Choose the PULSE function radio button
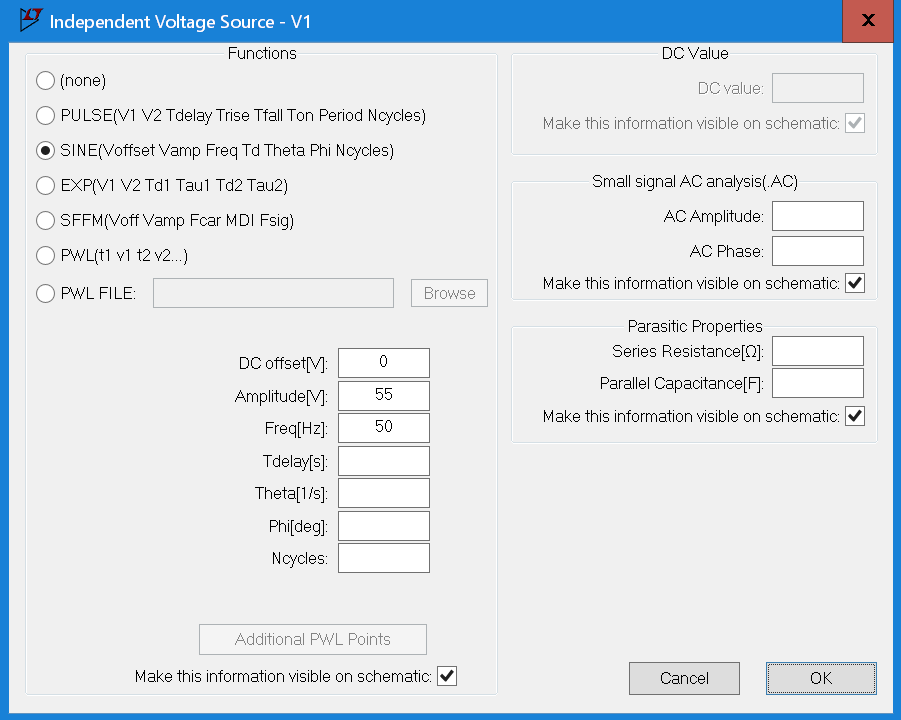This screenshot has width=901, height=720. pyautogui.click(x=45, y=116)
